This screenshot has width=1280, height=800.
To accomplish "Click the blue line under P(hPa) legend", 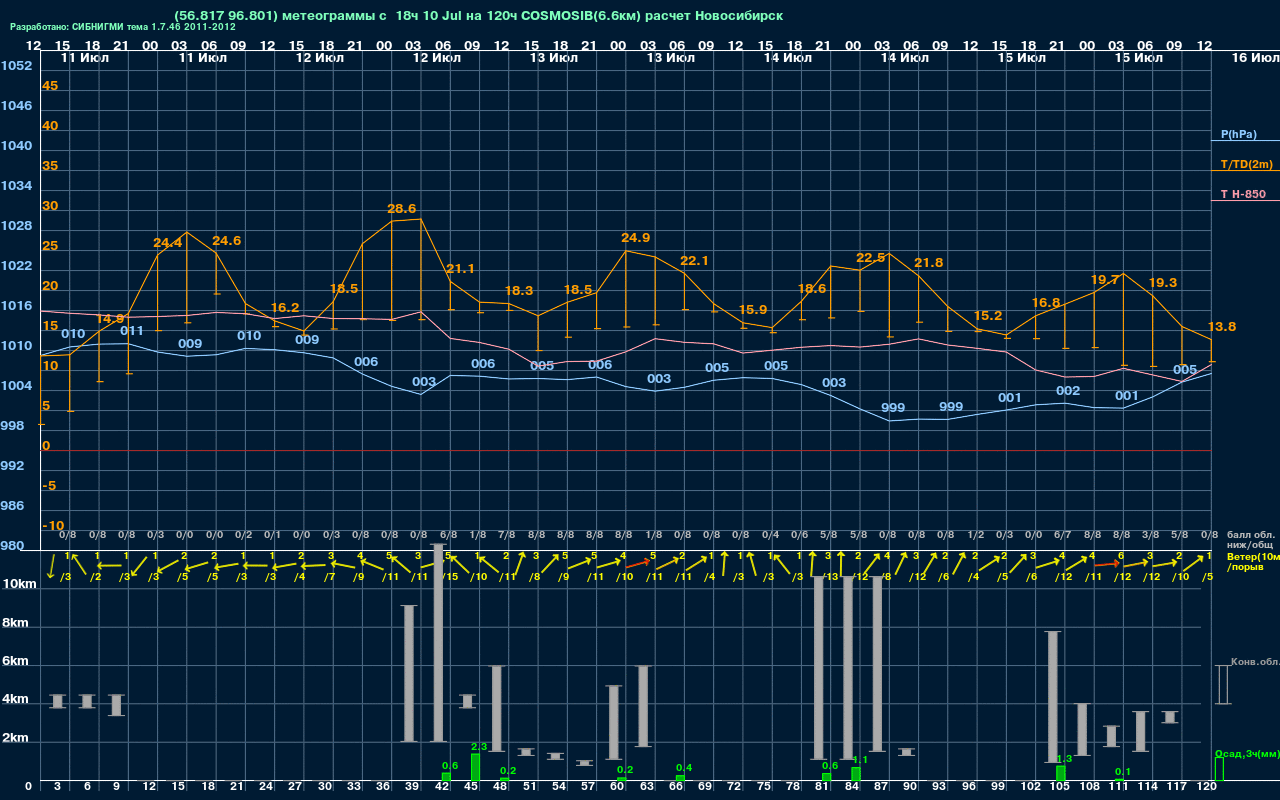I will click(x=1245, y=142).
